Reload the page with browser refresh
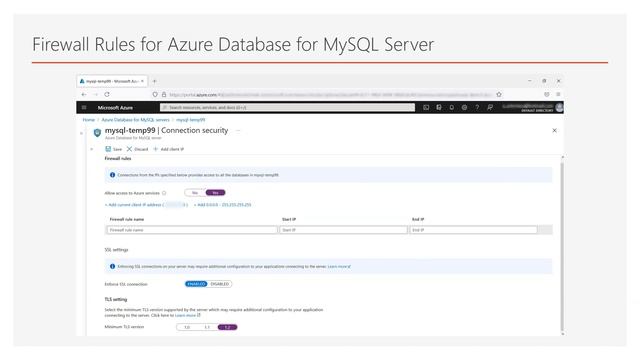Viewport: 640px width, 360px height. [x=107, y=94]
